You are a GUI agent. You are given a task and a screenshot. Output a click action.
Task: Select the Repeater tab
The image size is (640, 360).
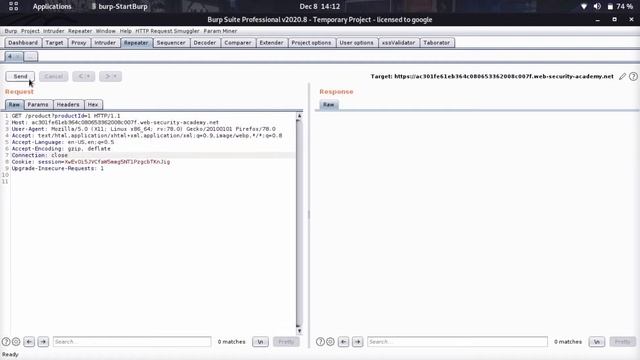[136, 43]
